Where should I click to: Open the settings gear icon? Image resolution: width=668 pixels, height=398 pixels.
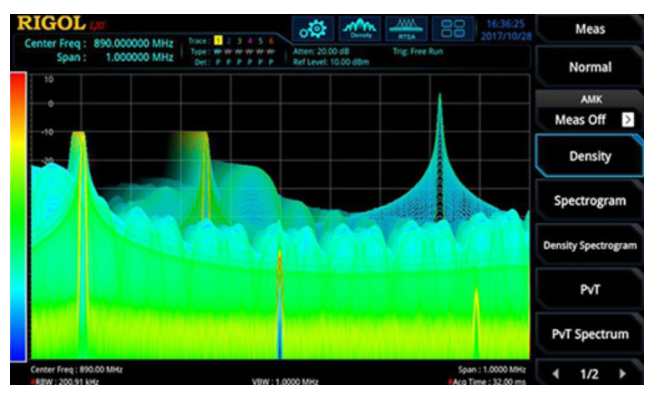313,29
